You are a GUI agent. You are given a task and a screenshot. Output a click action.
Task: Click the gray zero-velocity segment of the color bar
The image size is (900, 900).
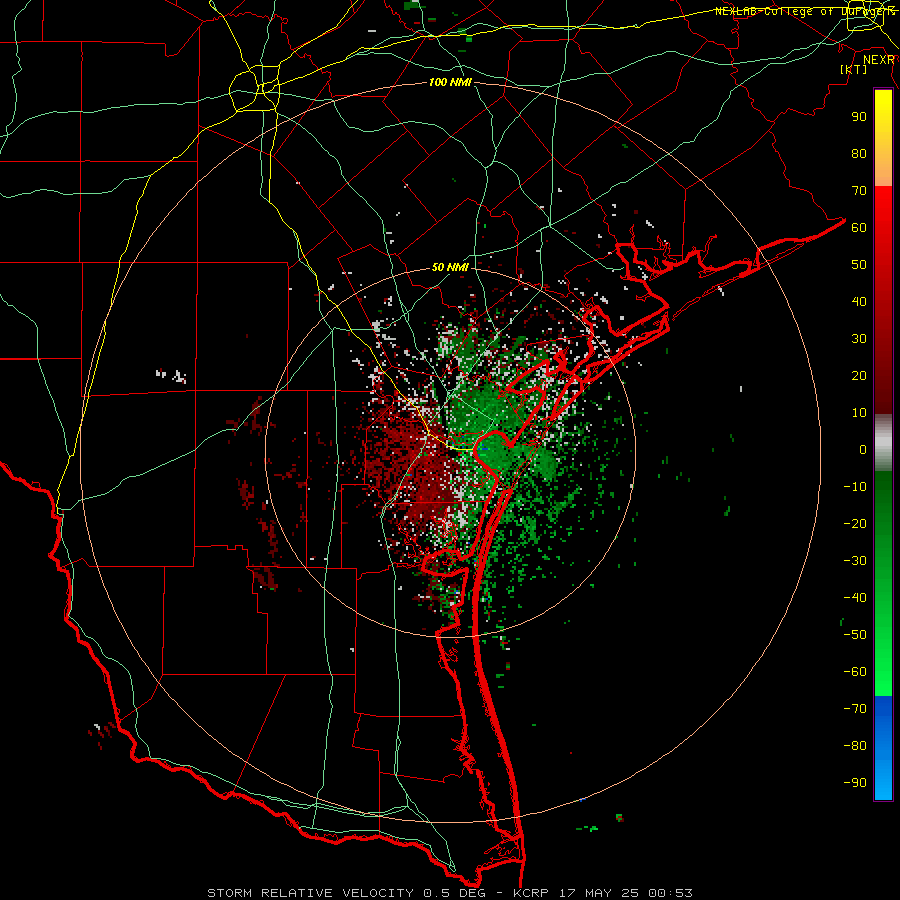(x=883, y=443)
